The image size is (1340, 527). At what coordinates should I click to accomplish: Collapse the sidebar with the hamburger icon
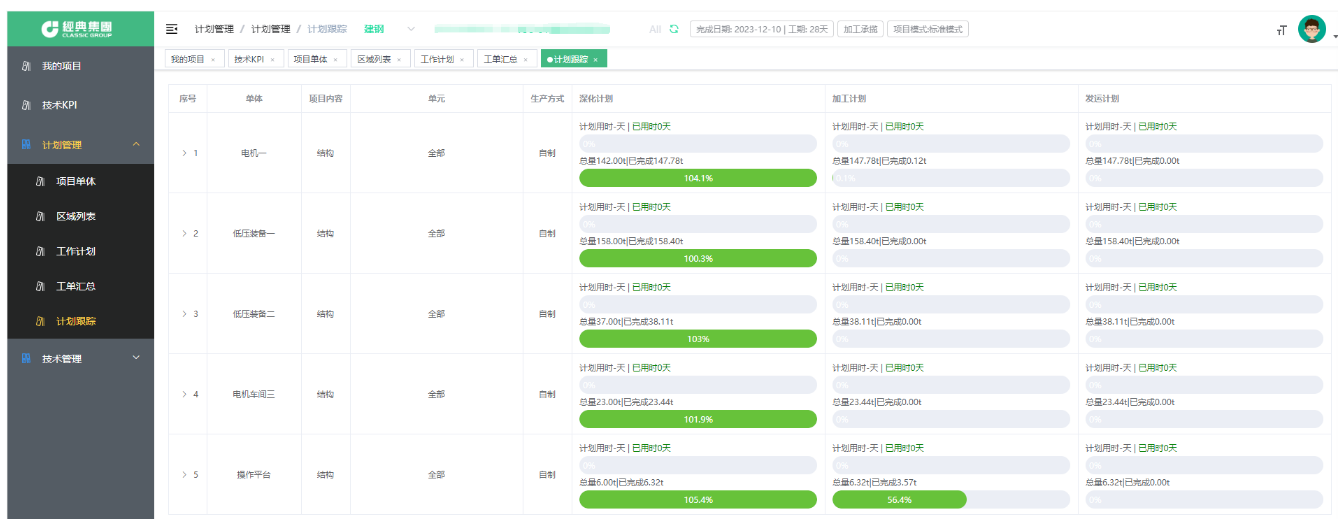point(172,29)
